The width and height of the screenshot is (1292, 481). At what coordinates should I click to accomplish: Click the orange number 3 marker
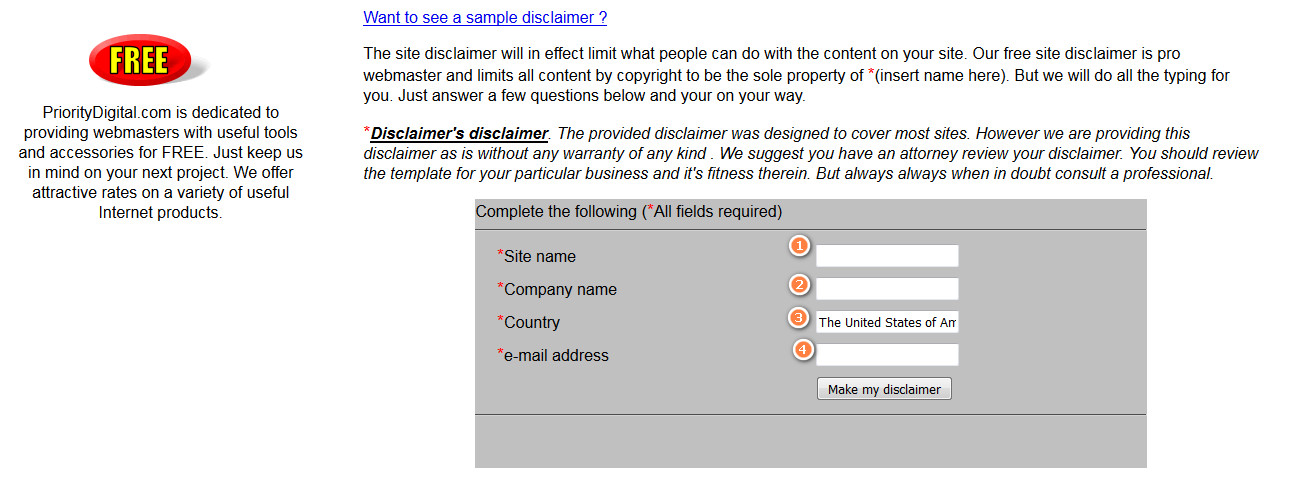(798, 318)
